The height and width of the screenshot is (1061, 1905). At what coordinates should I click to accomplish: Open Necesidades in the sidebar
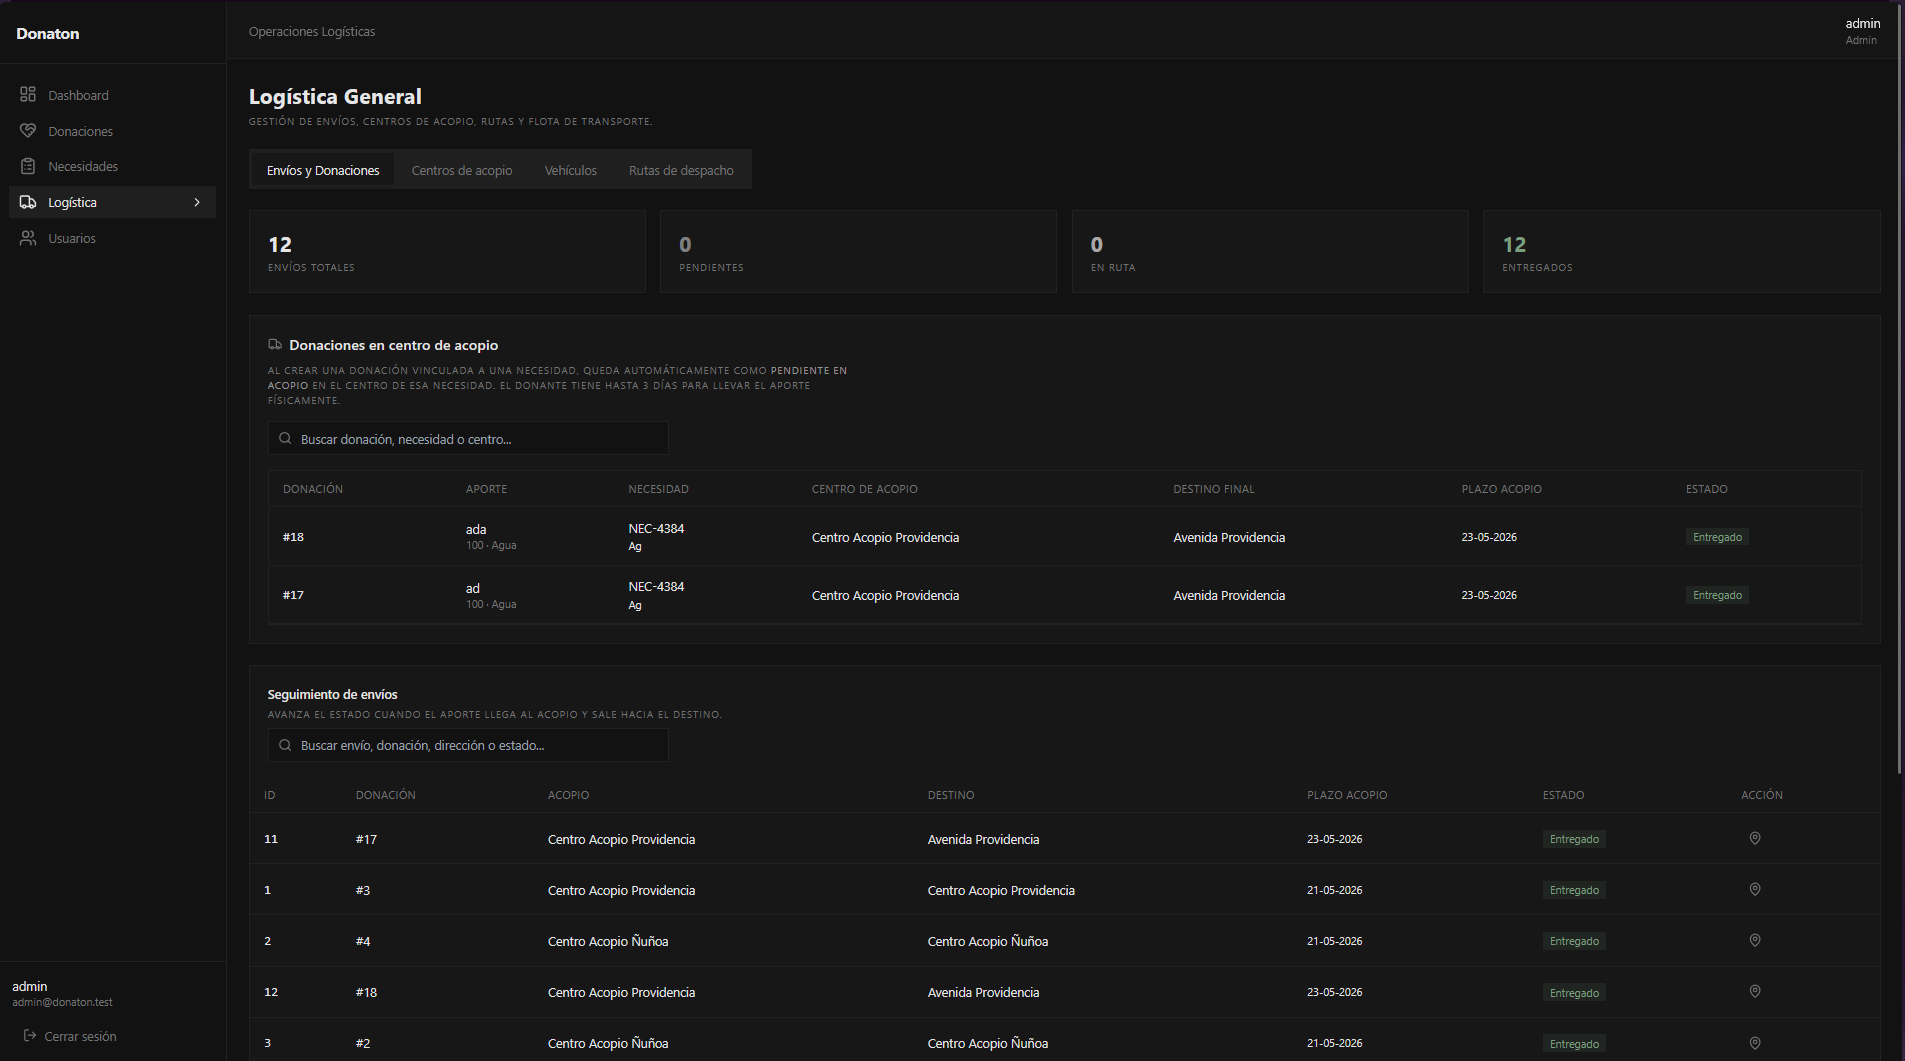(x=112, y=166)
